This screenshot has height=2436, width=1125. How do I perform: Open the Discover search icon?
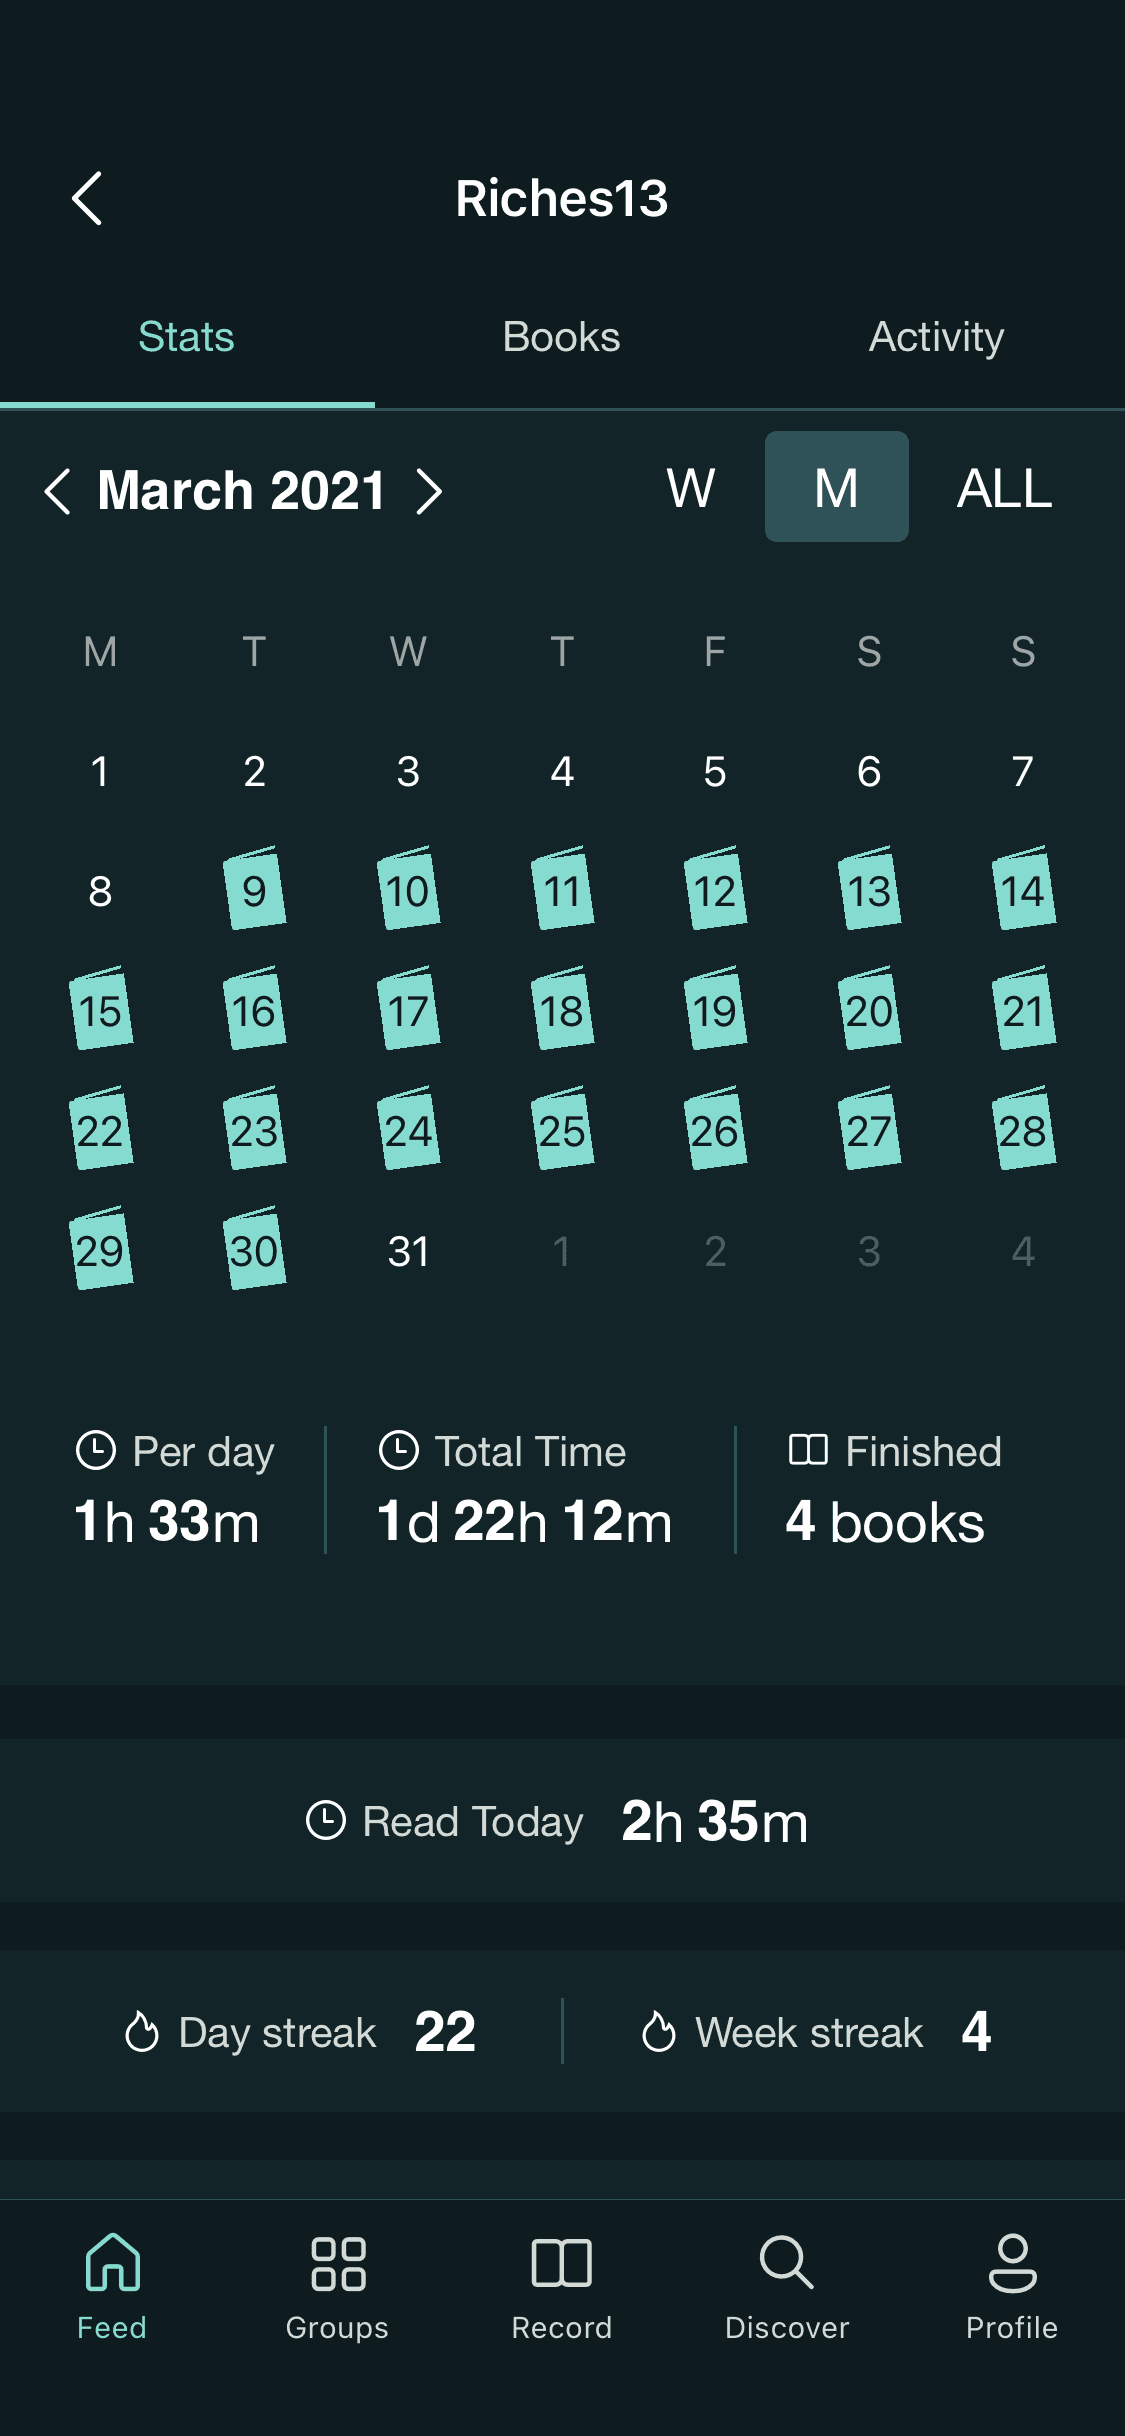pos(787,2264)
